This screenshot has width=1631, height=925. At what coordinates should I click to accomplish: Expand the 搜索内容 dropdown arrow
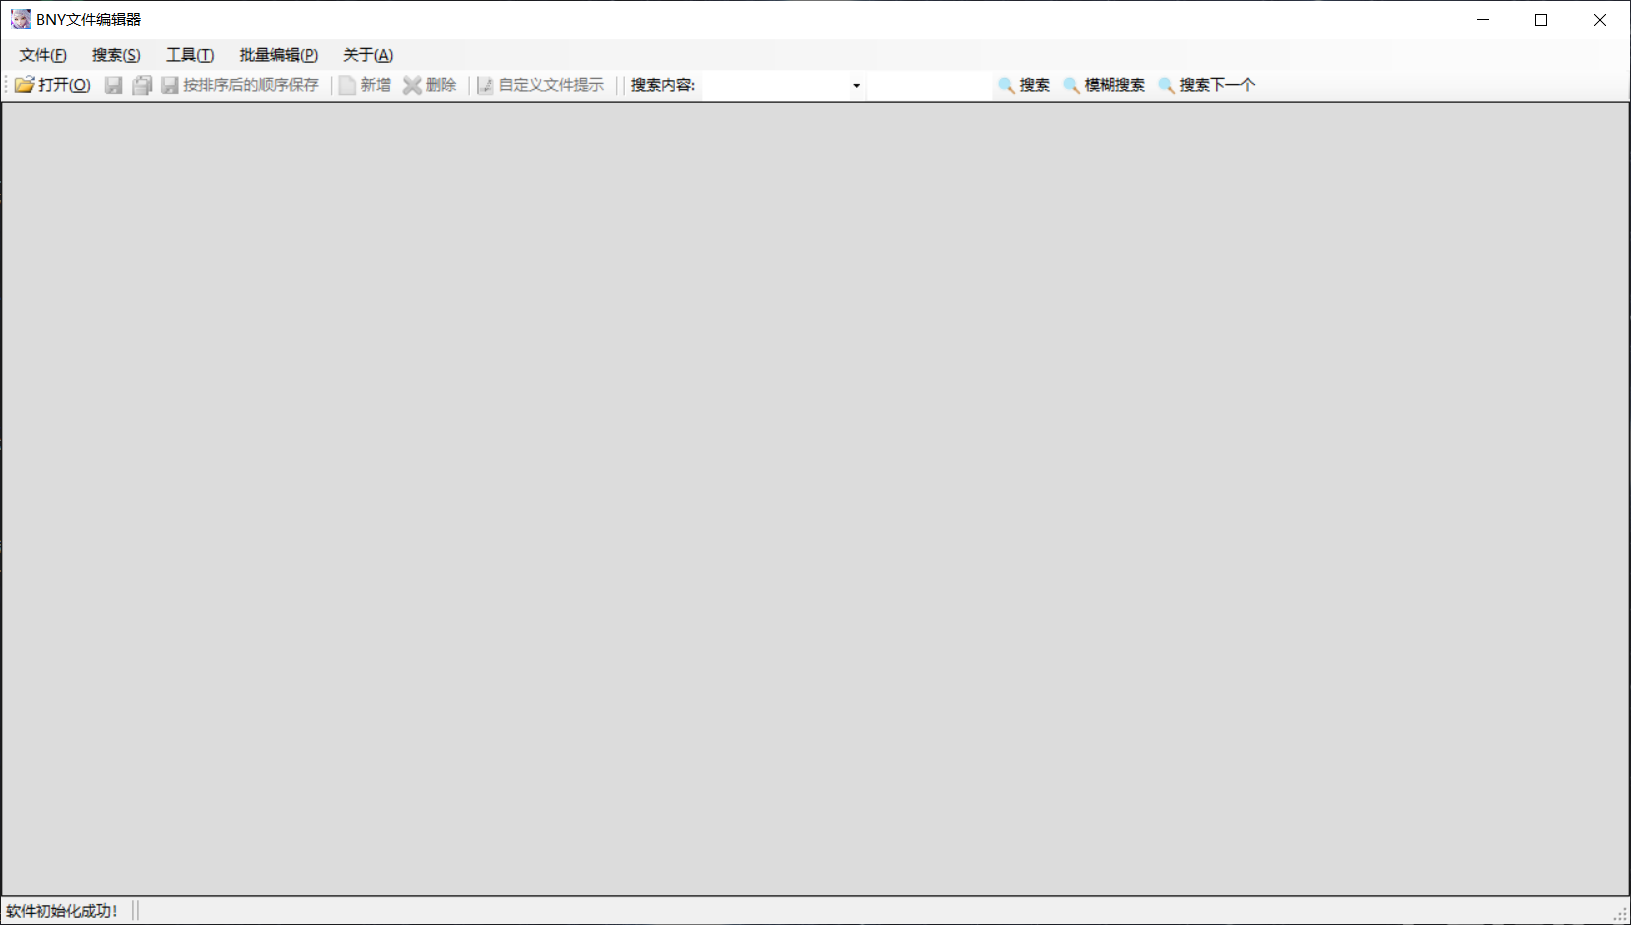click(856, 85)
